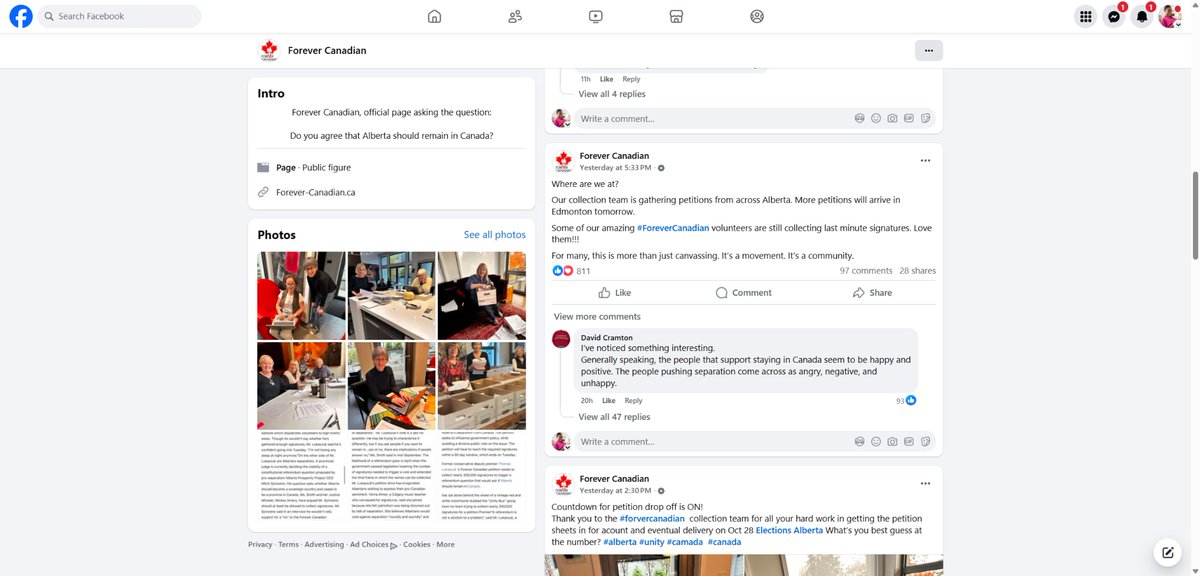View reactions count 811
This screenshot has width=1200, height=576.
[x=583, y=271]
